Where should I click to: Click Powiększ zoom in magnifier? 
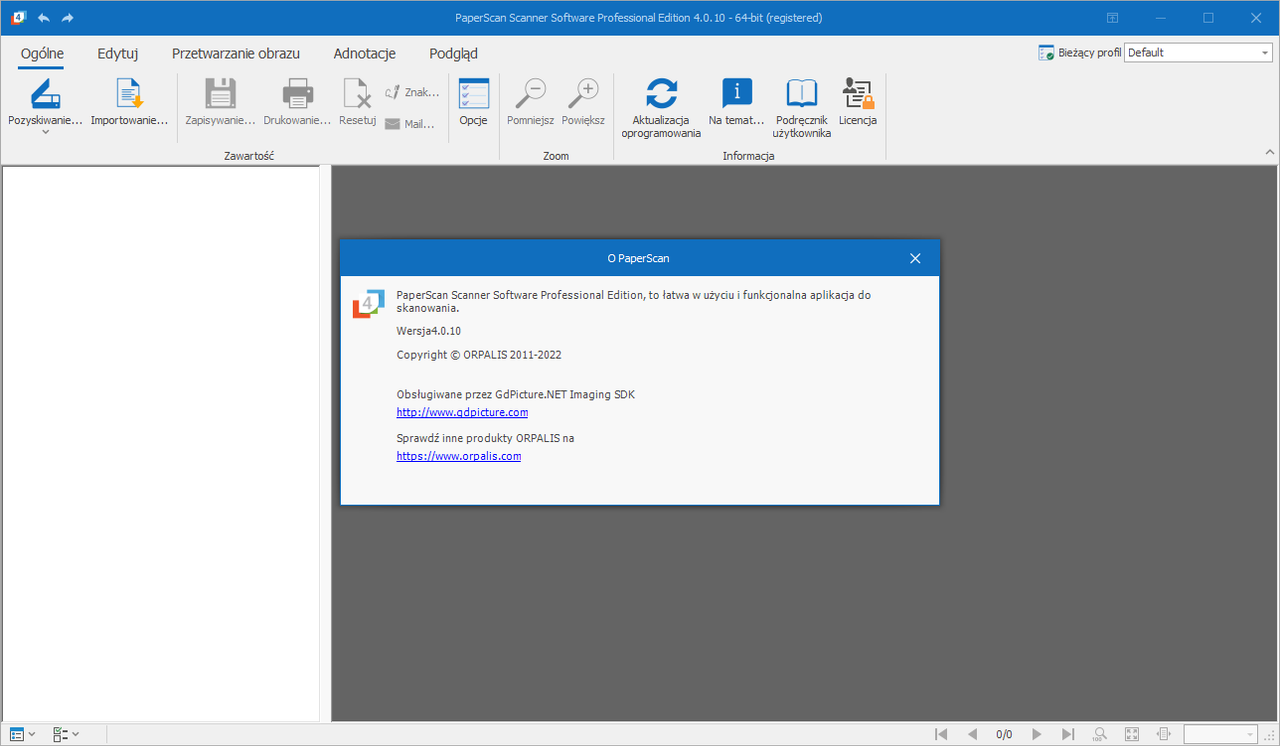click(x=583, y=93)
